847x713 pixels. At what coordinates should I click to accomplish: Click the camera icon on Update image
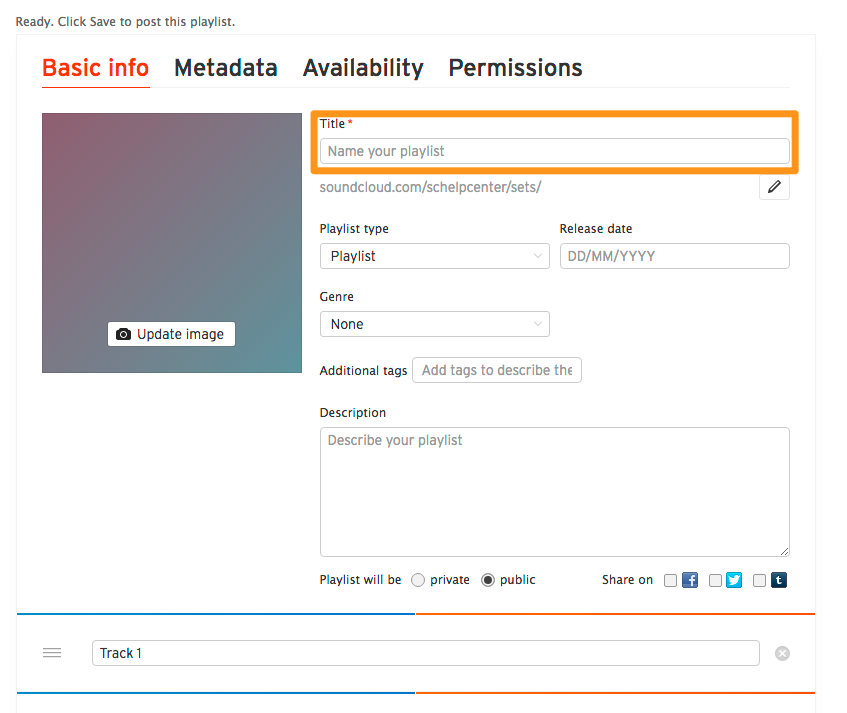click(x=124, y=334)
